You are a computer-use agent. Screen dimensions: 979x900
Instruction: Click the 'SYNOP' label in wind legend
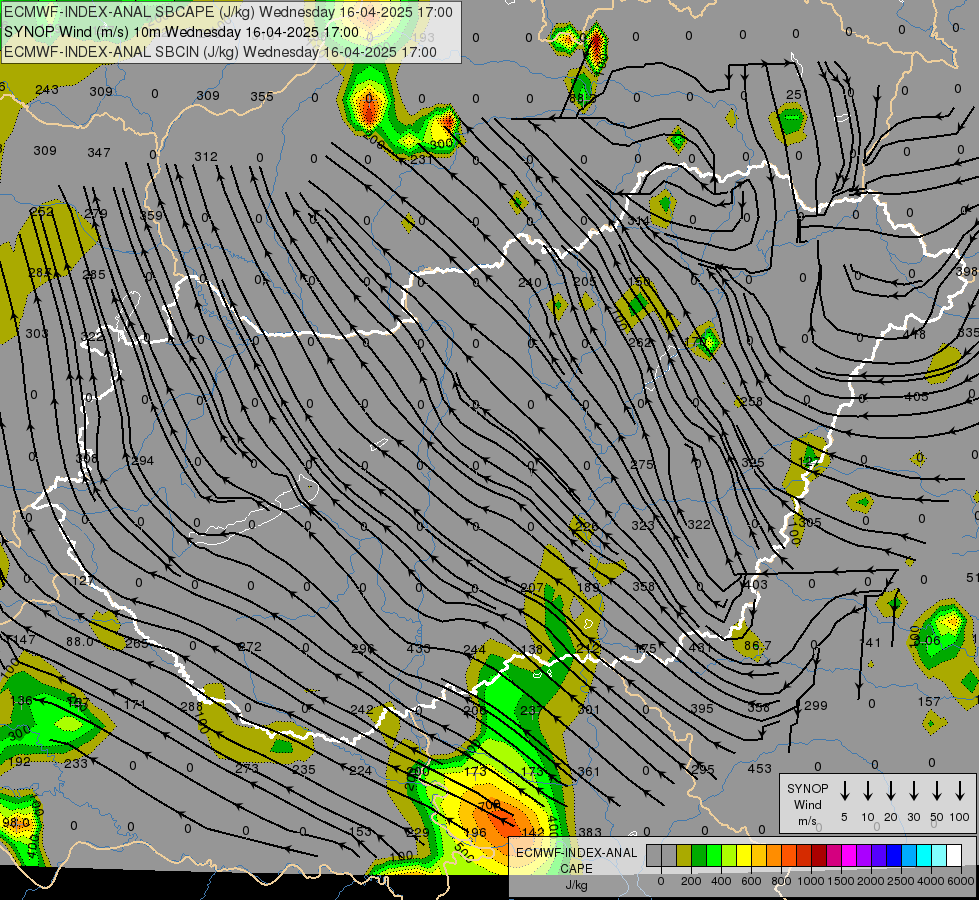click(x=807, y=788)
